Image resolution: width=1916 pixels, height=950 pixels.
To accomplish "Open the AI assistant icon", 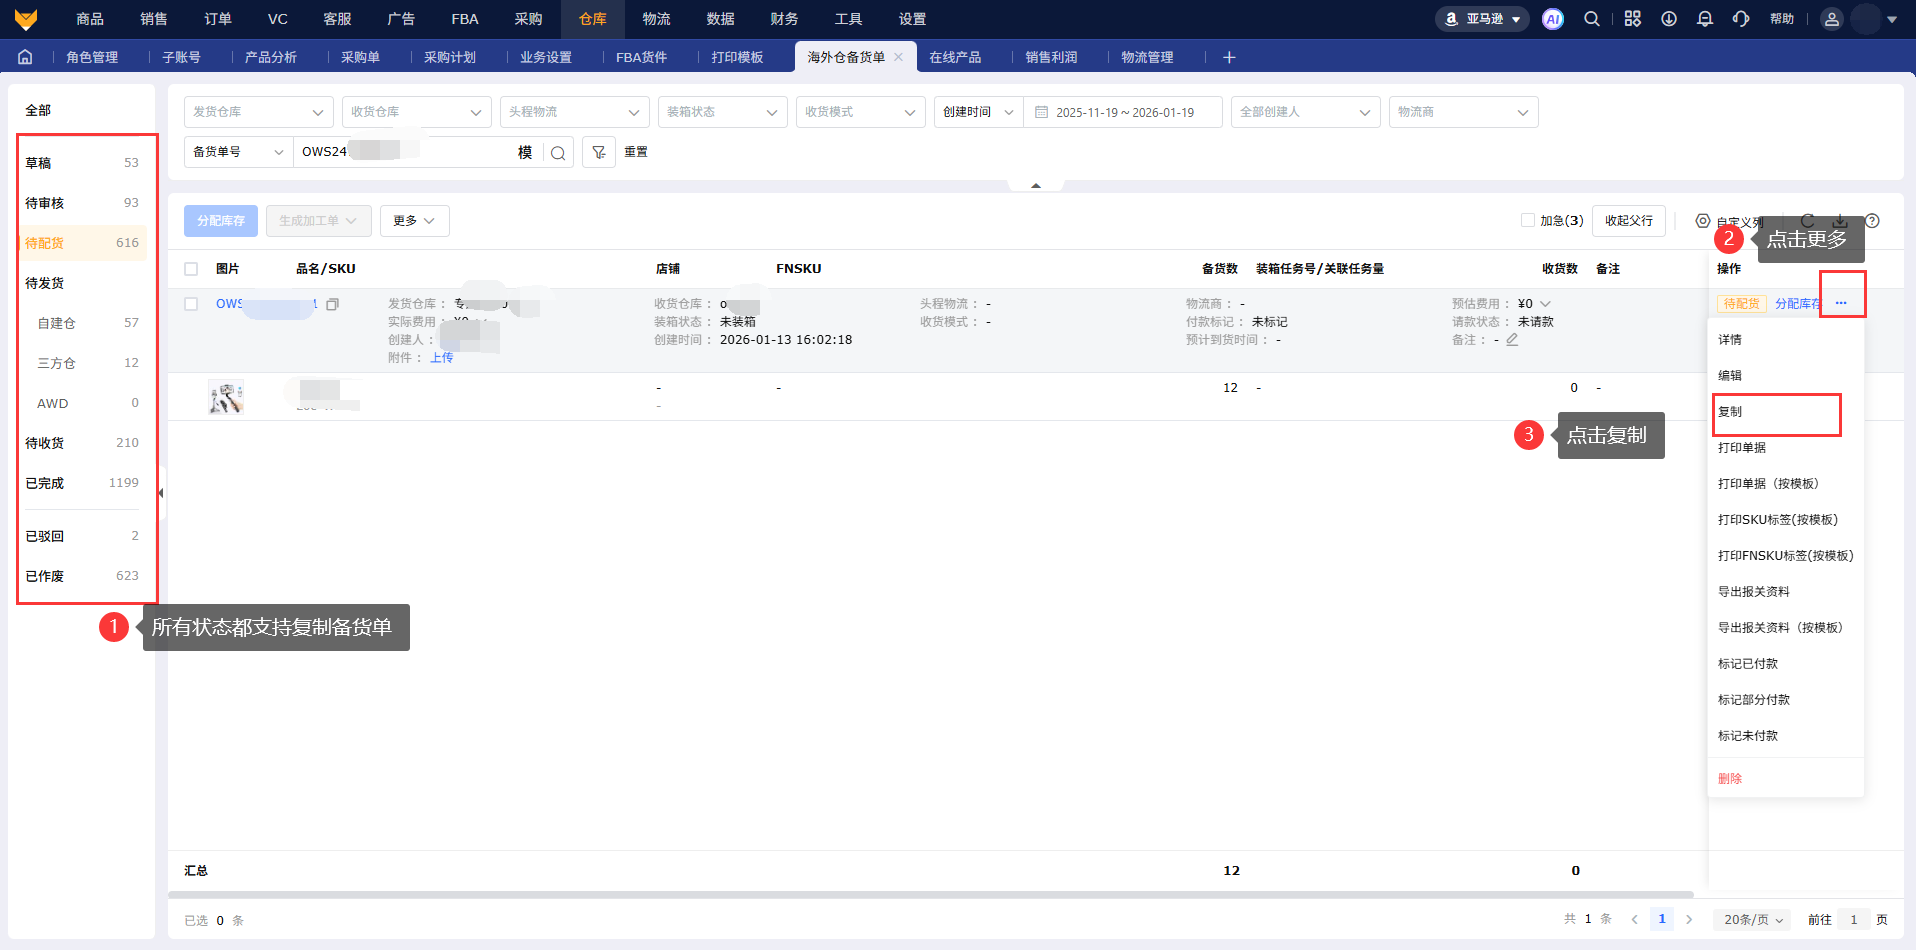I will pos(1552,19).
